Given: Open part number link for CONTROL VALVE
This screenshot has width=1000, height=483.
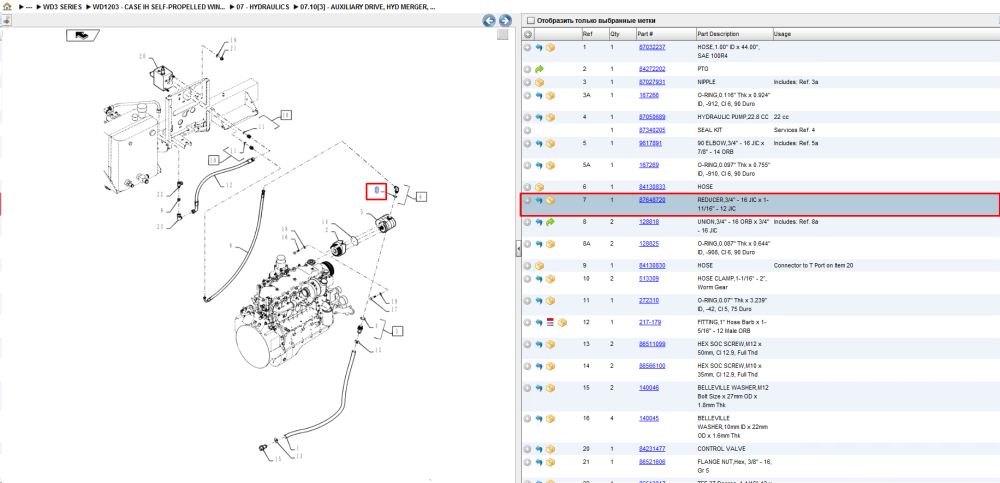Looking at the screenshot, I should click(652, 449).
